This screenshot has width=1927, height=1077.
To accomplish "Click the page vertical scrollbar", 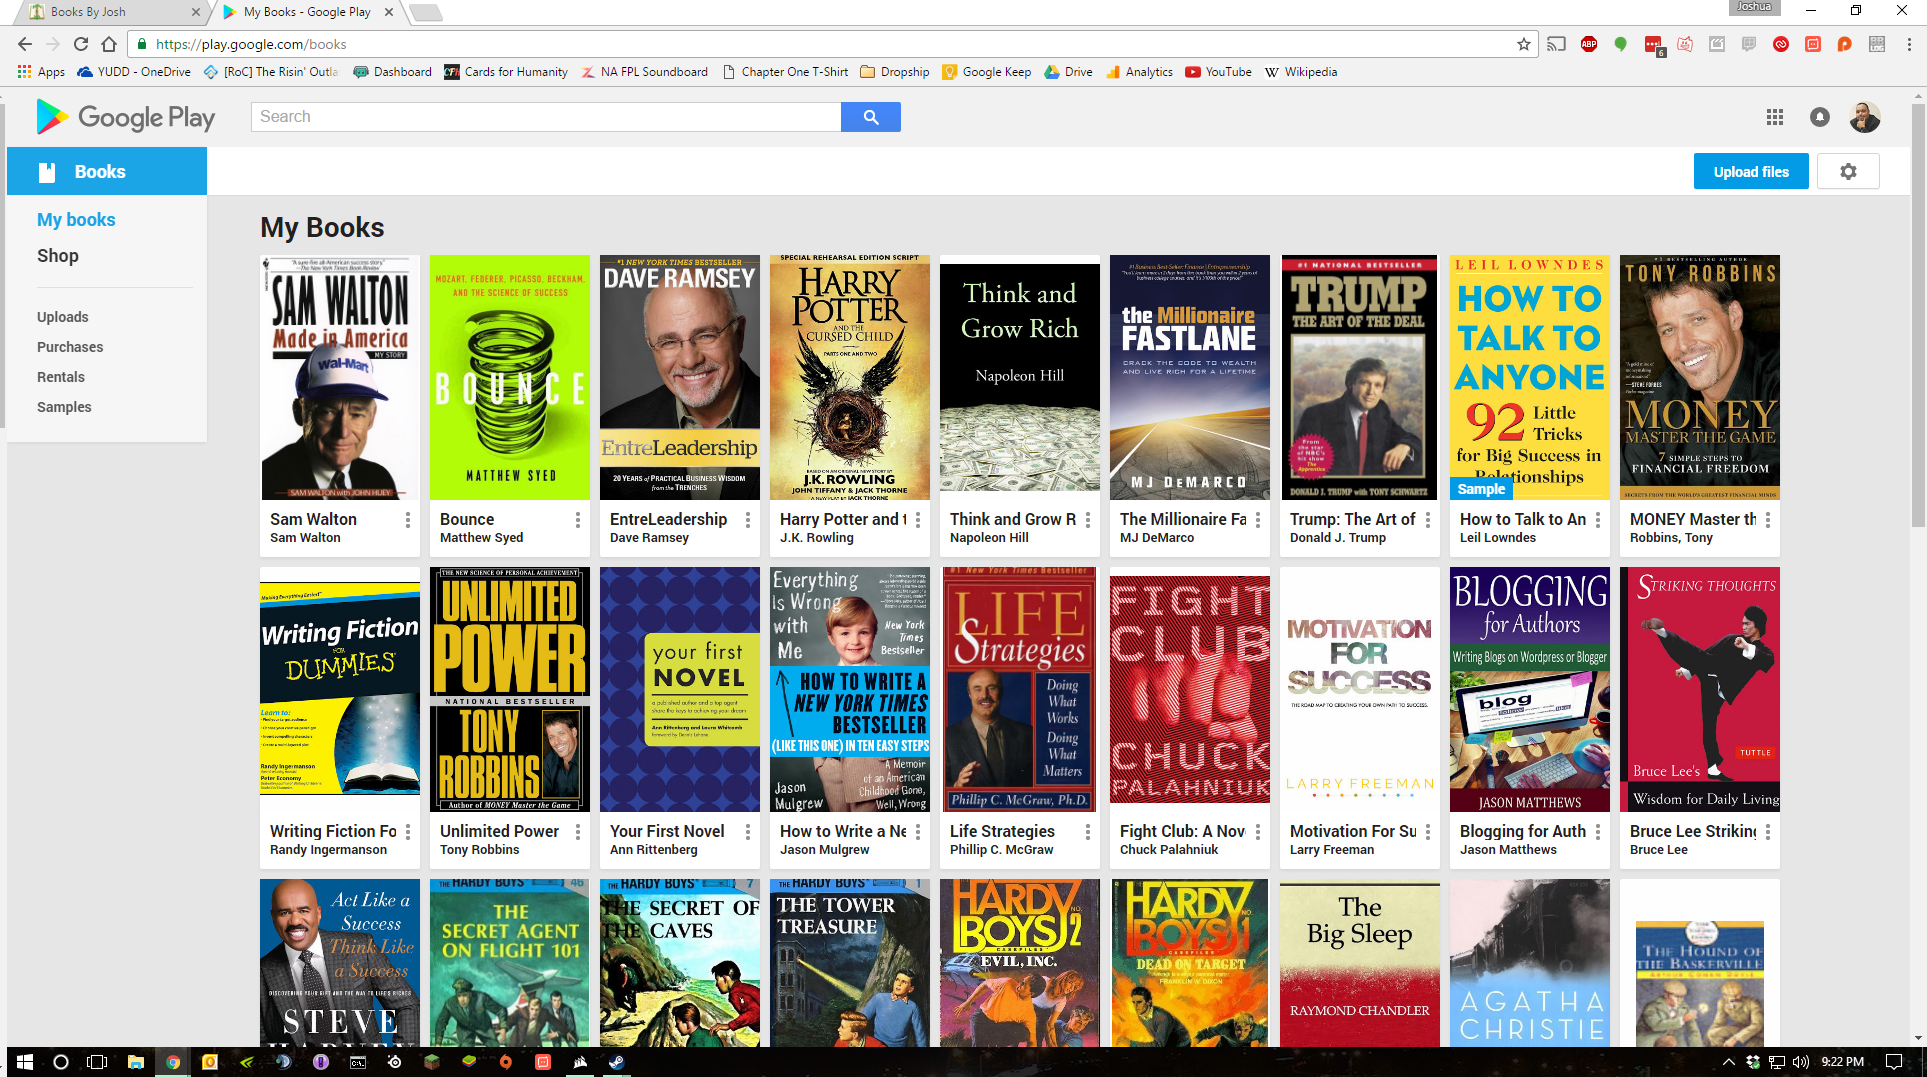I will 1918,315.
